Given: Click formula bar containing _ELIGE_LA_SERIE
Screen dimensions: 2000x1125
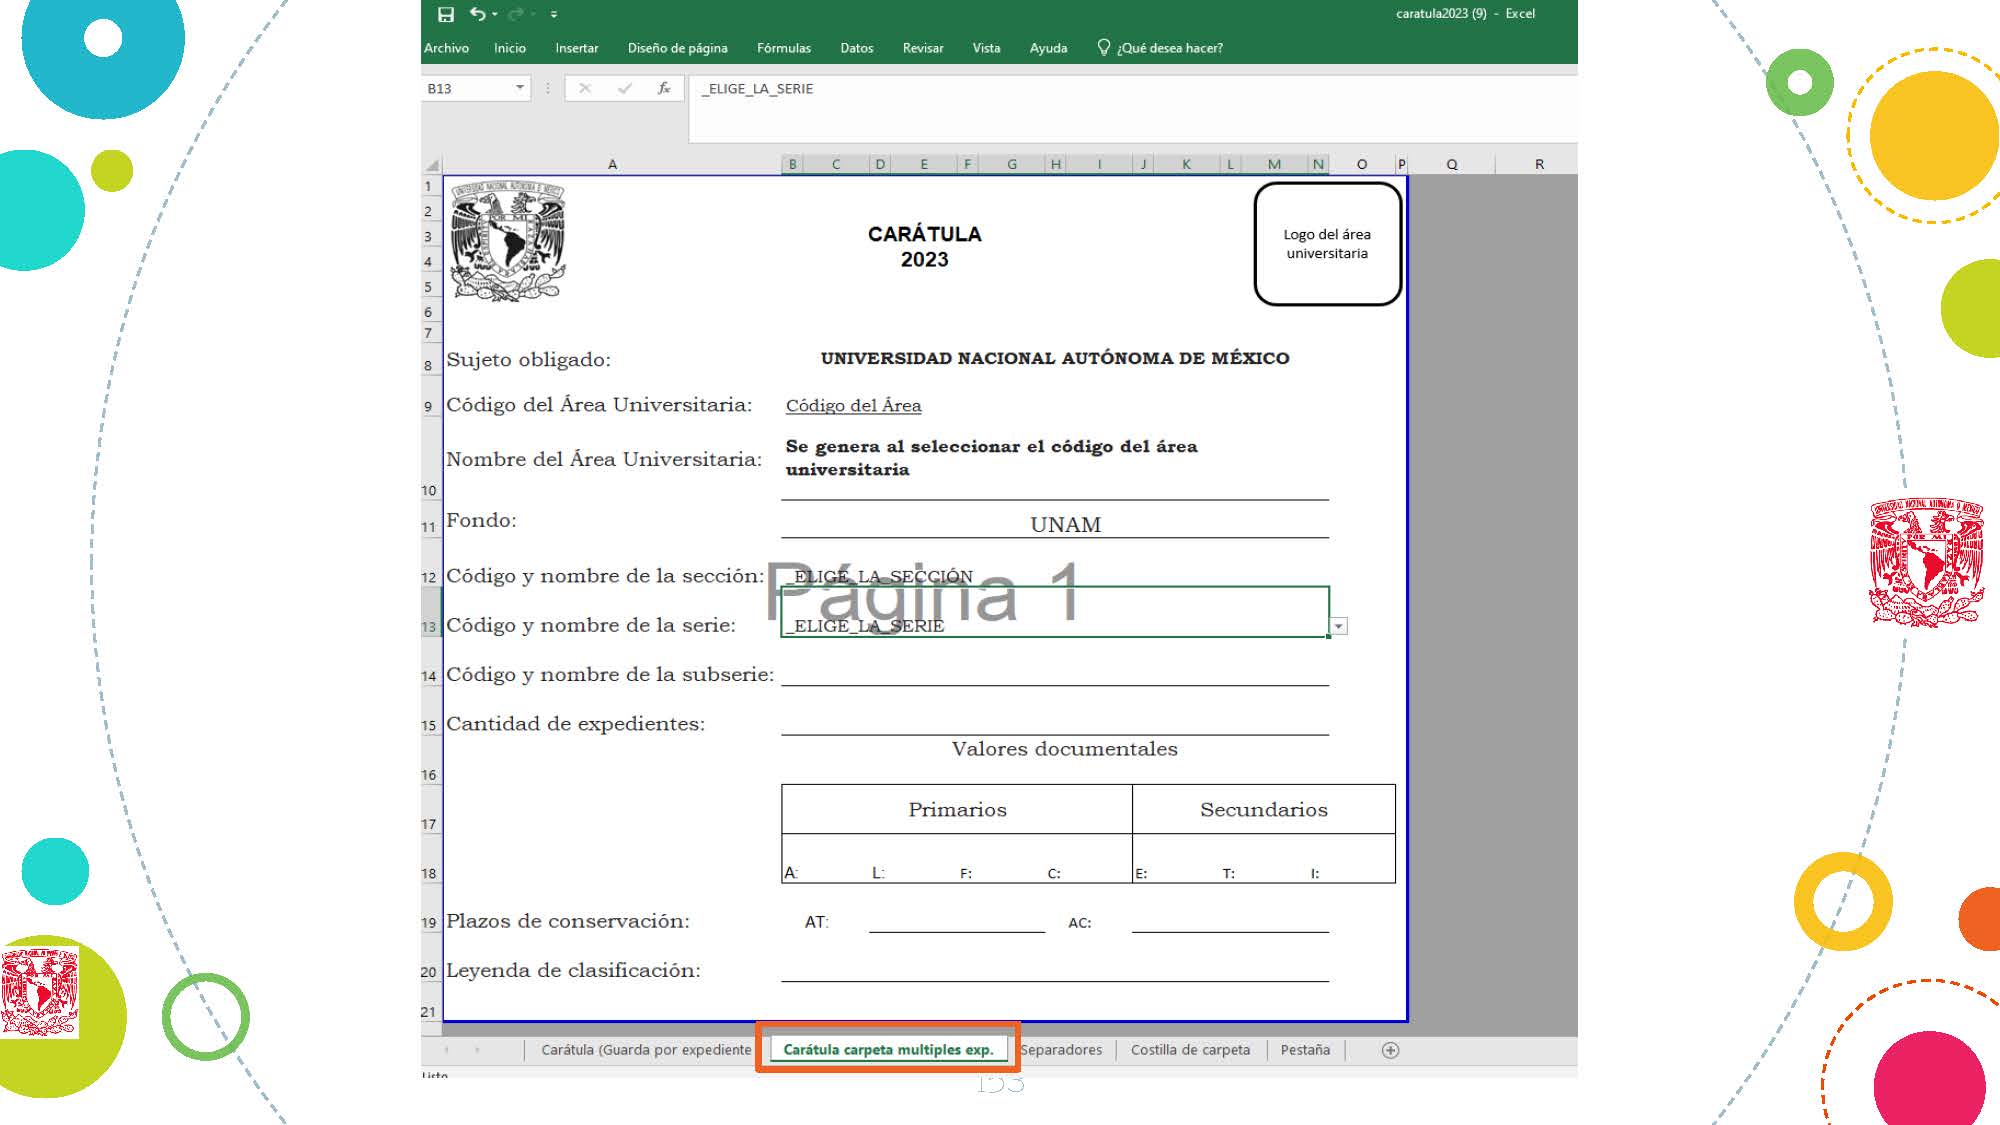Looking at the screenshot, I should pyautogui.click(x=1133, y=109).
